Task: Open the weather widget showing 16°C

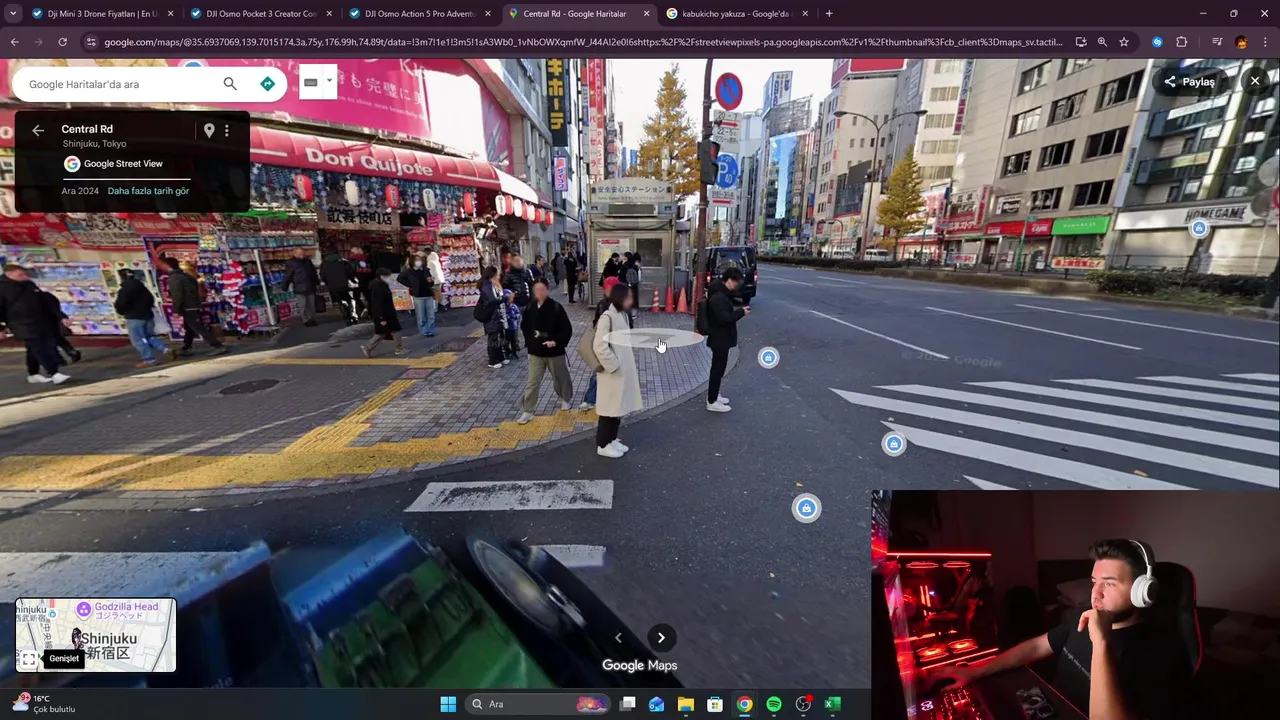Action: (x=43, y=703)
